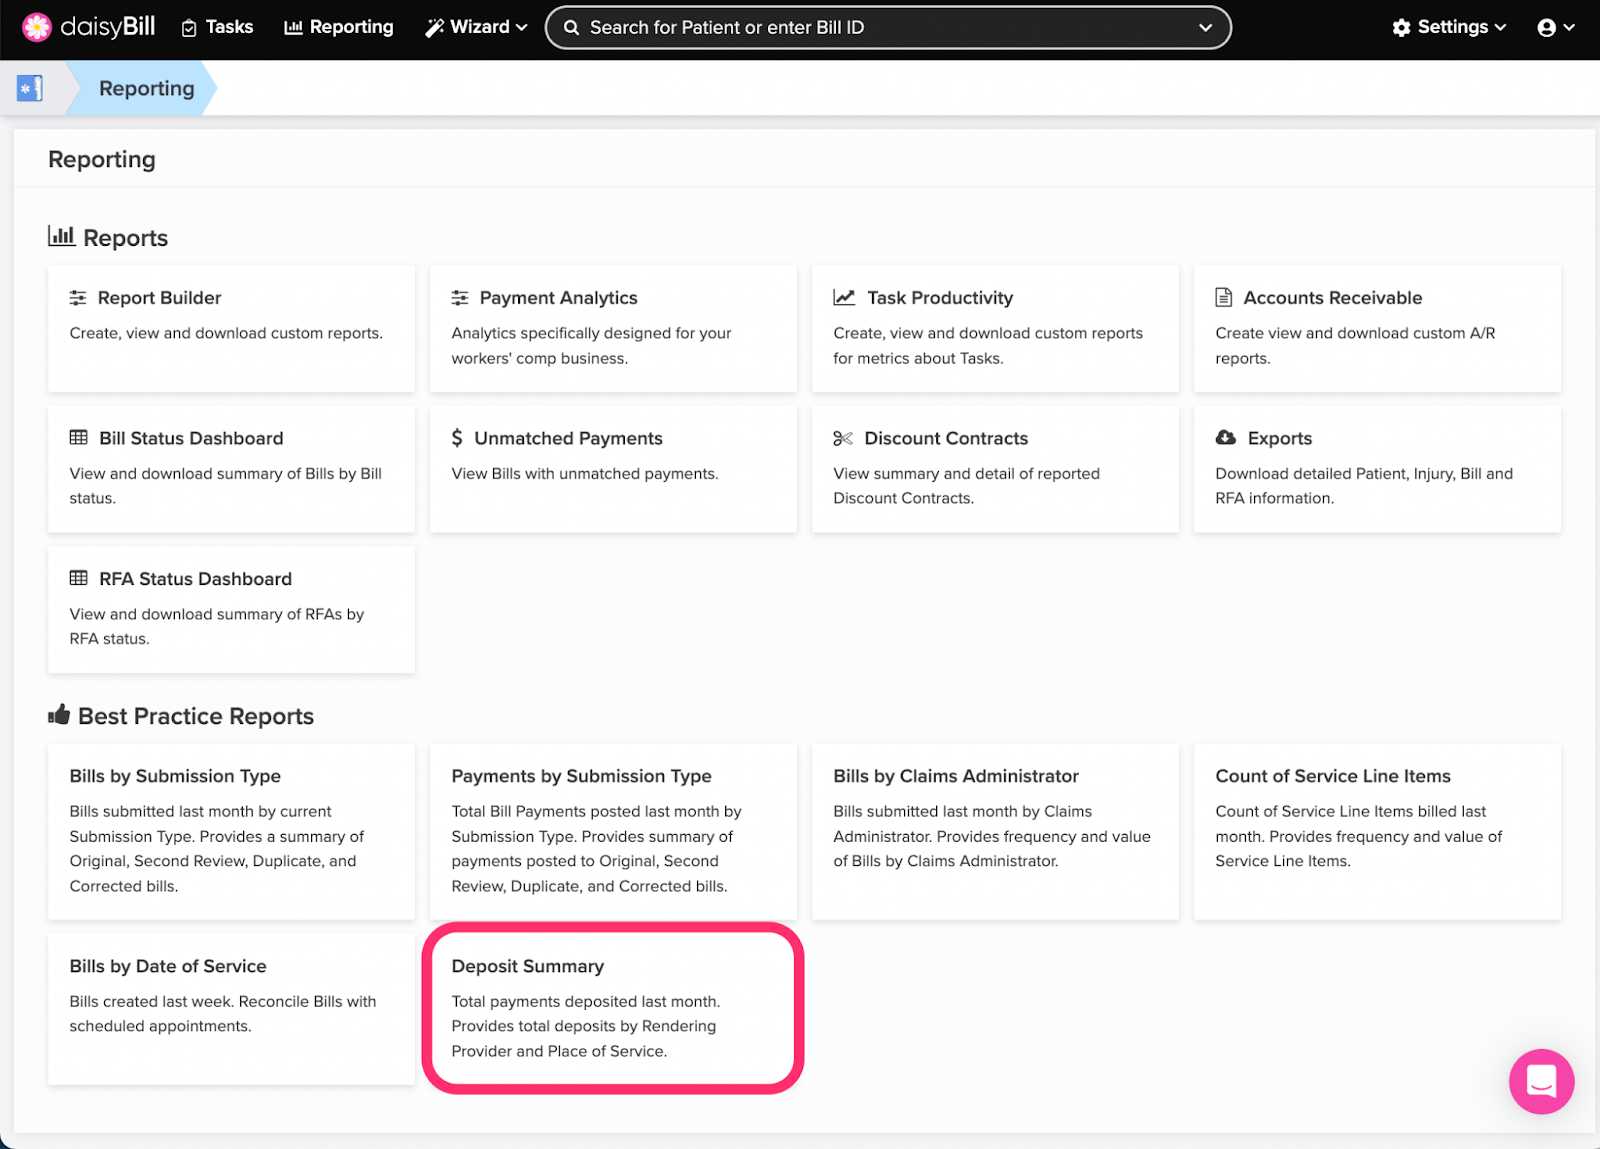Click the Task Productivity chart icon
This screenshot has height=1149, width=1600.
(844, 298)
